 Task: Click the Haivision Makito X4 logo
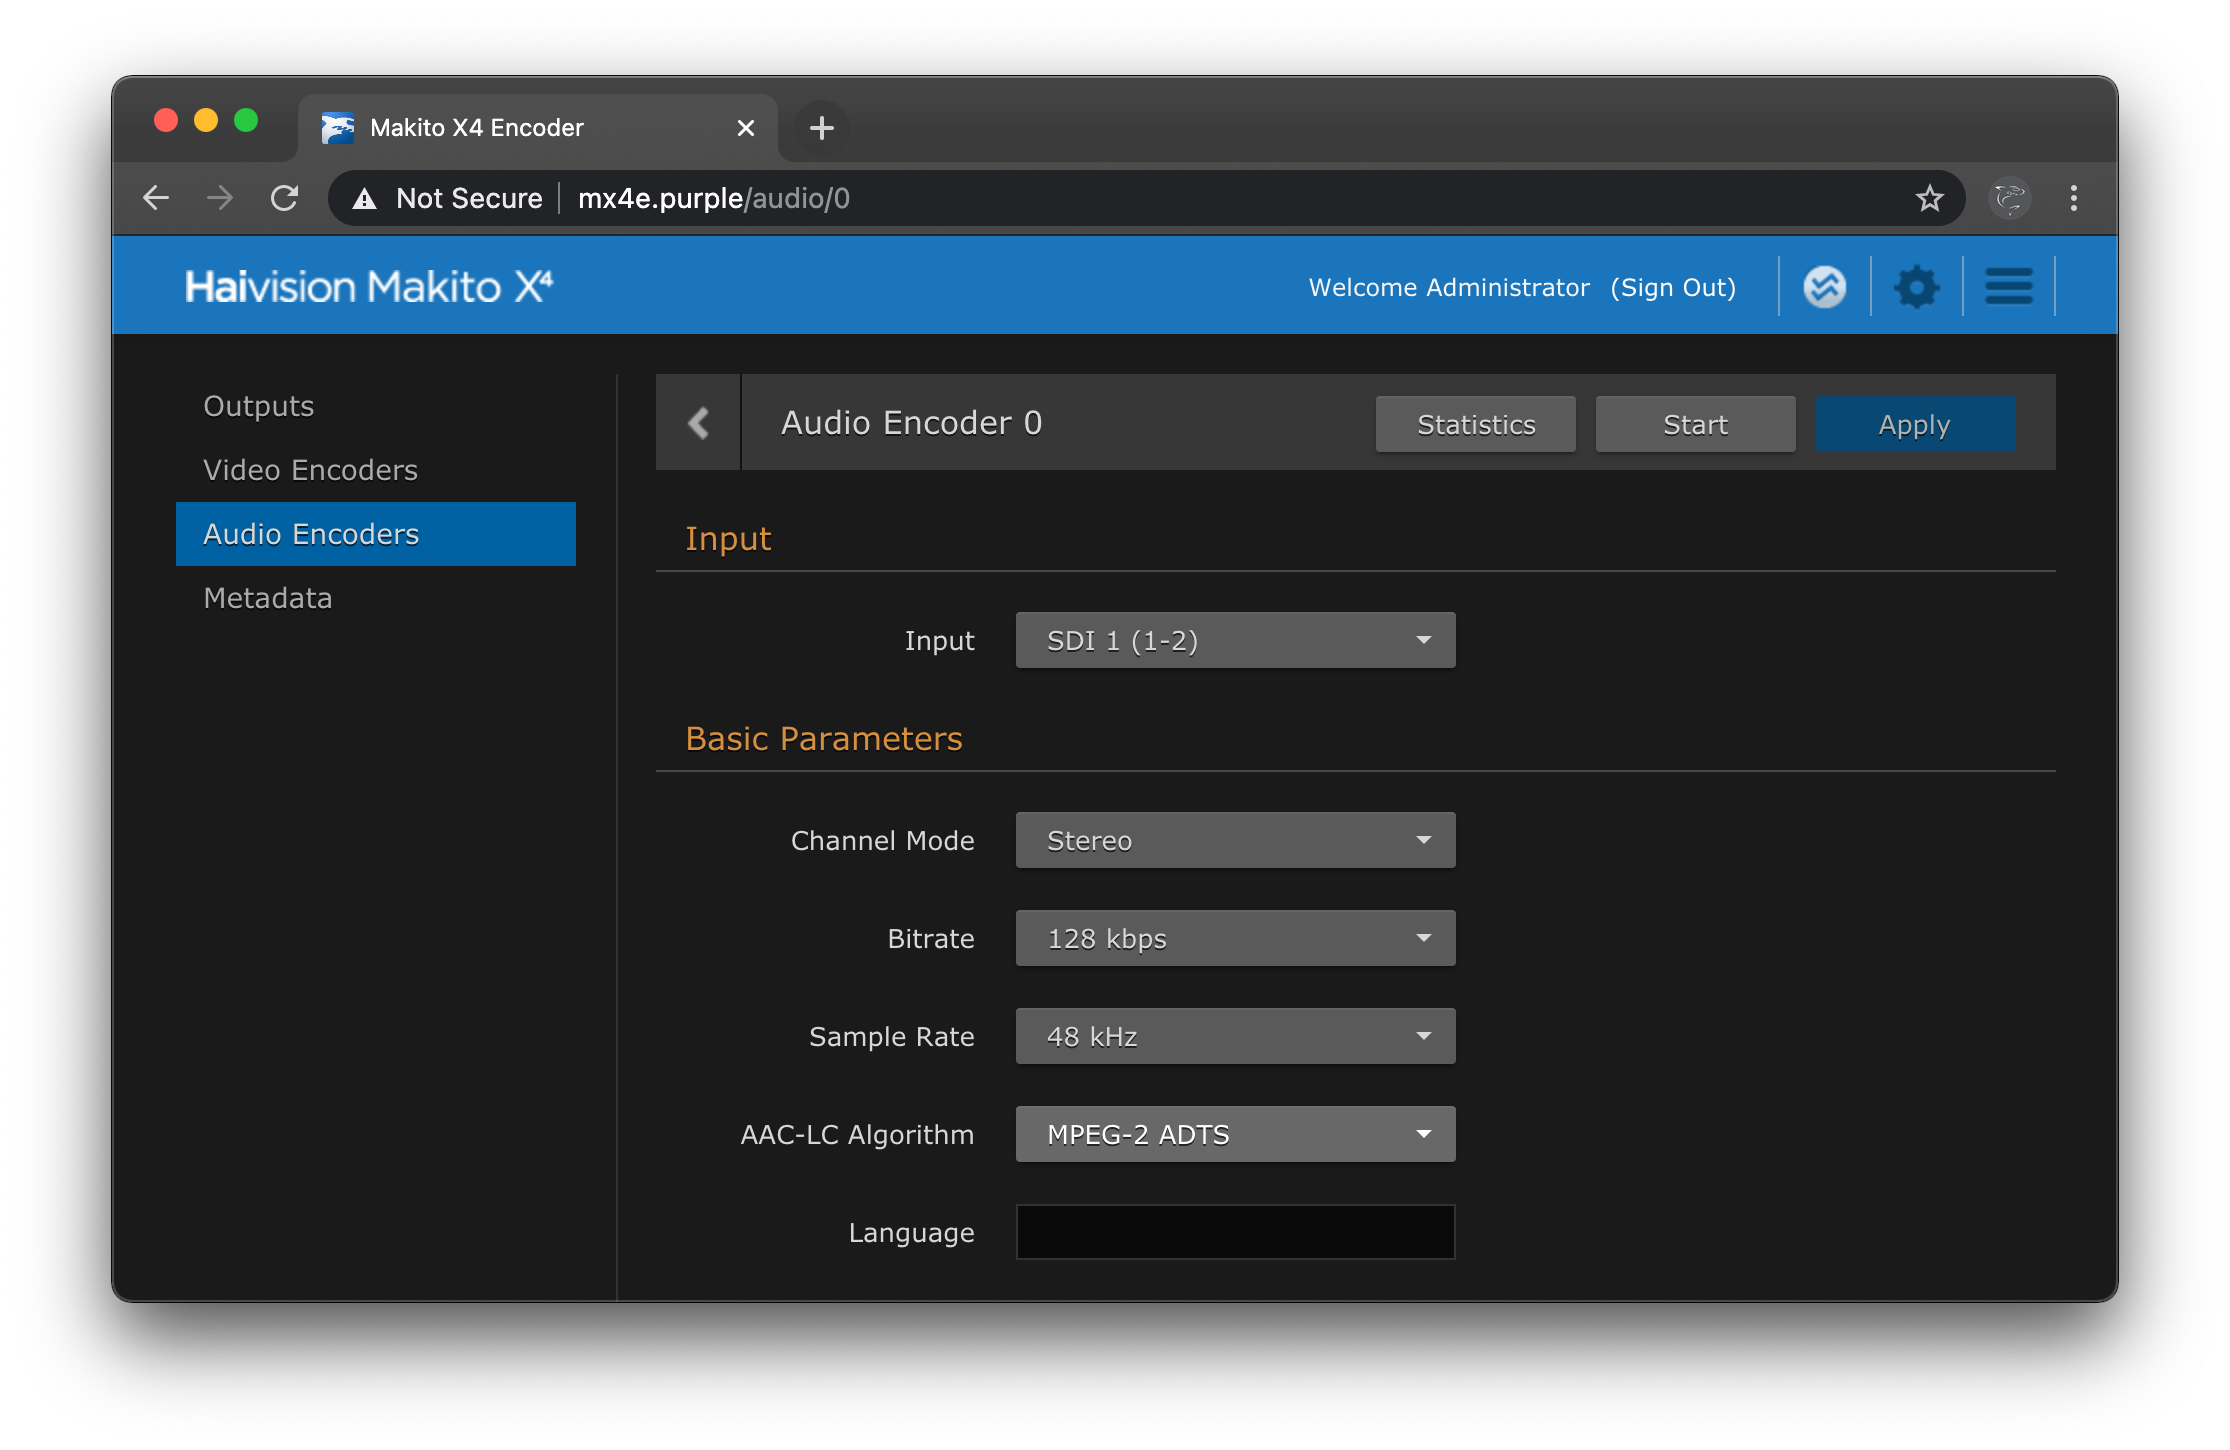pyautogui.click(x=369, y=287)
